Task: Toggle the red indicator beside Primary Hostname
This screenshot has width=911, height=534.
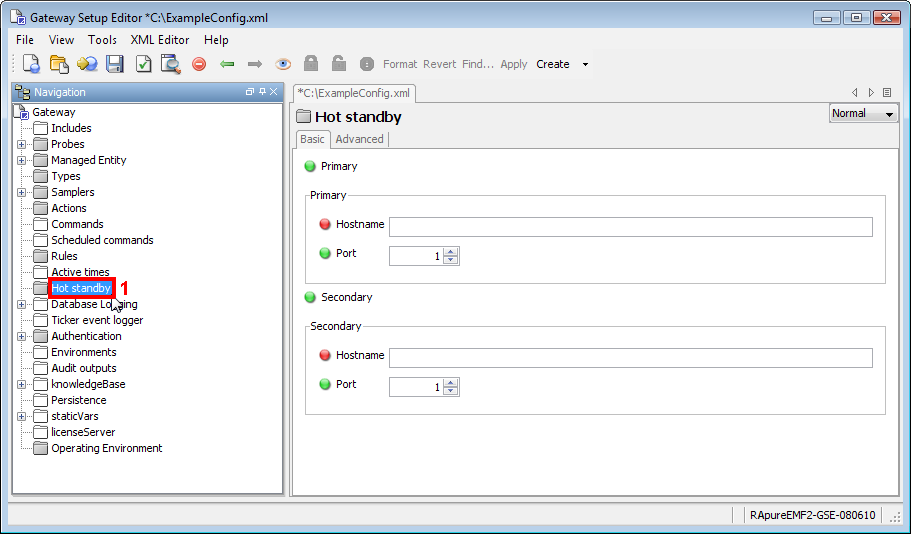Action: coord(325,225)
